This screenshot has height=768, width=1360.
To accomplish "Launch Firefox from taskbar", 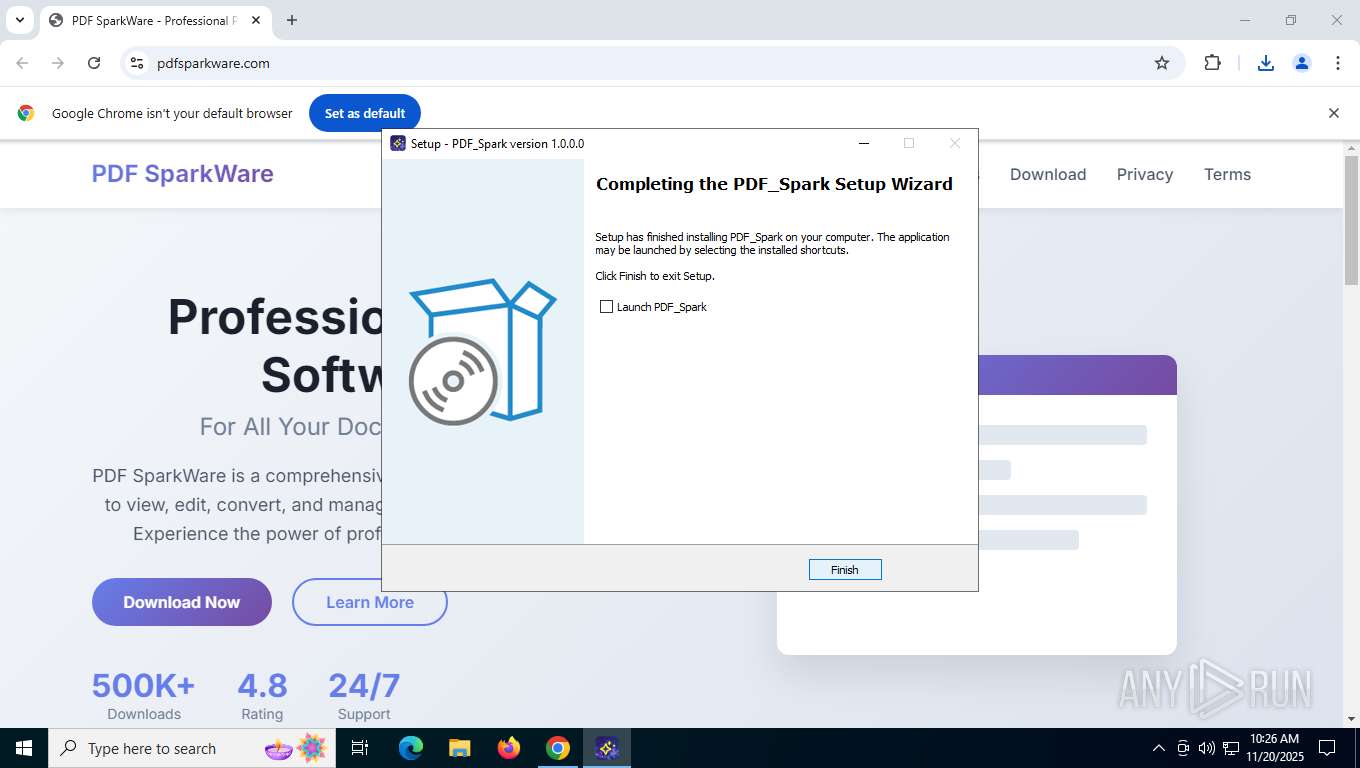I will (508, 748).
